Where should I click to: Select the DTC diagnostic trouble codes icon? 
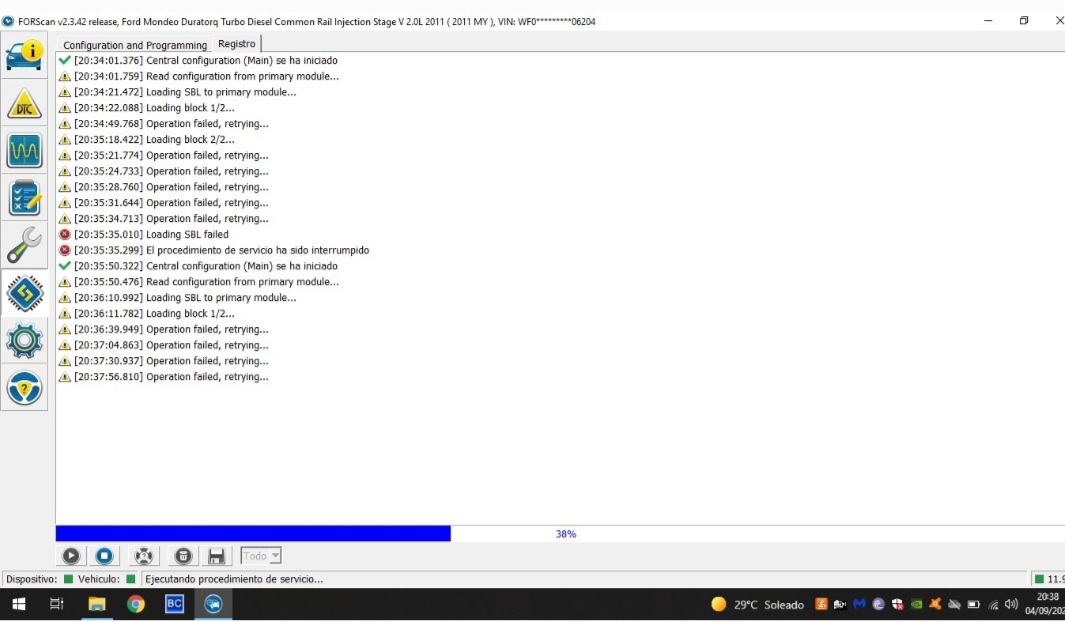24,103
